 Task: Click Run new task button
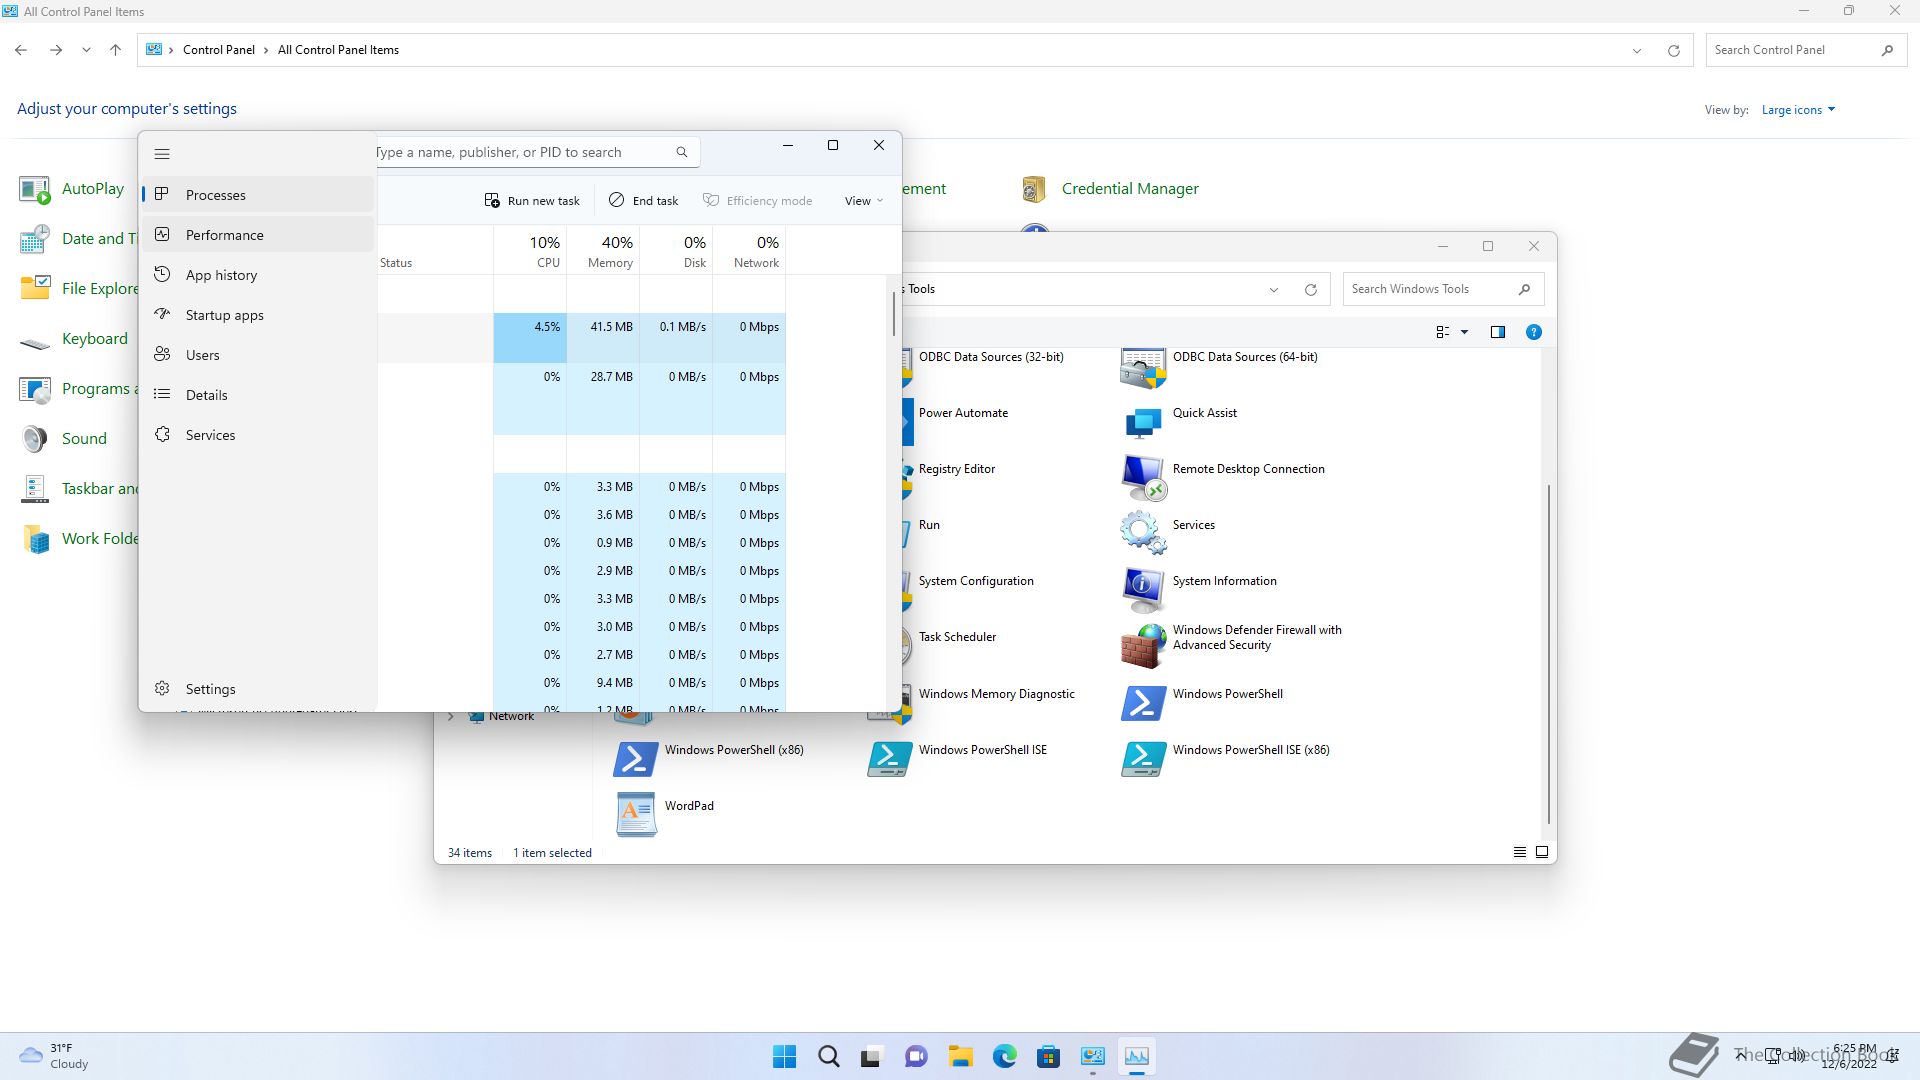click(532, 201)
